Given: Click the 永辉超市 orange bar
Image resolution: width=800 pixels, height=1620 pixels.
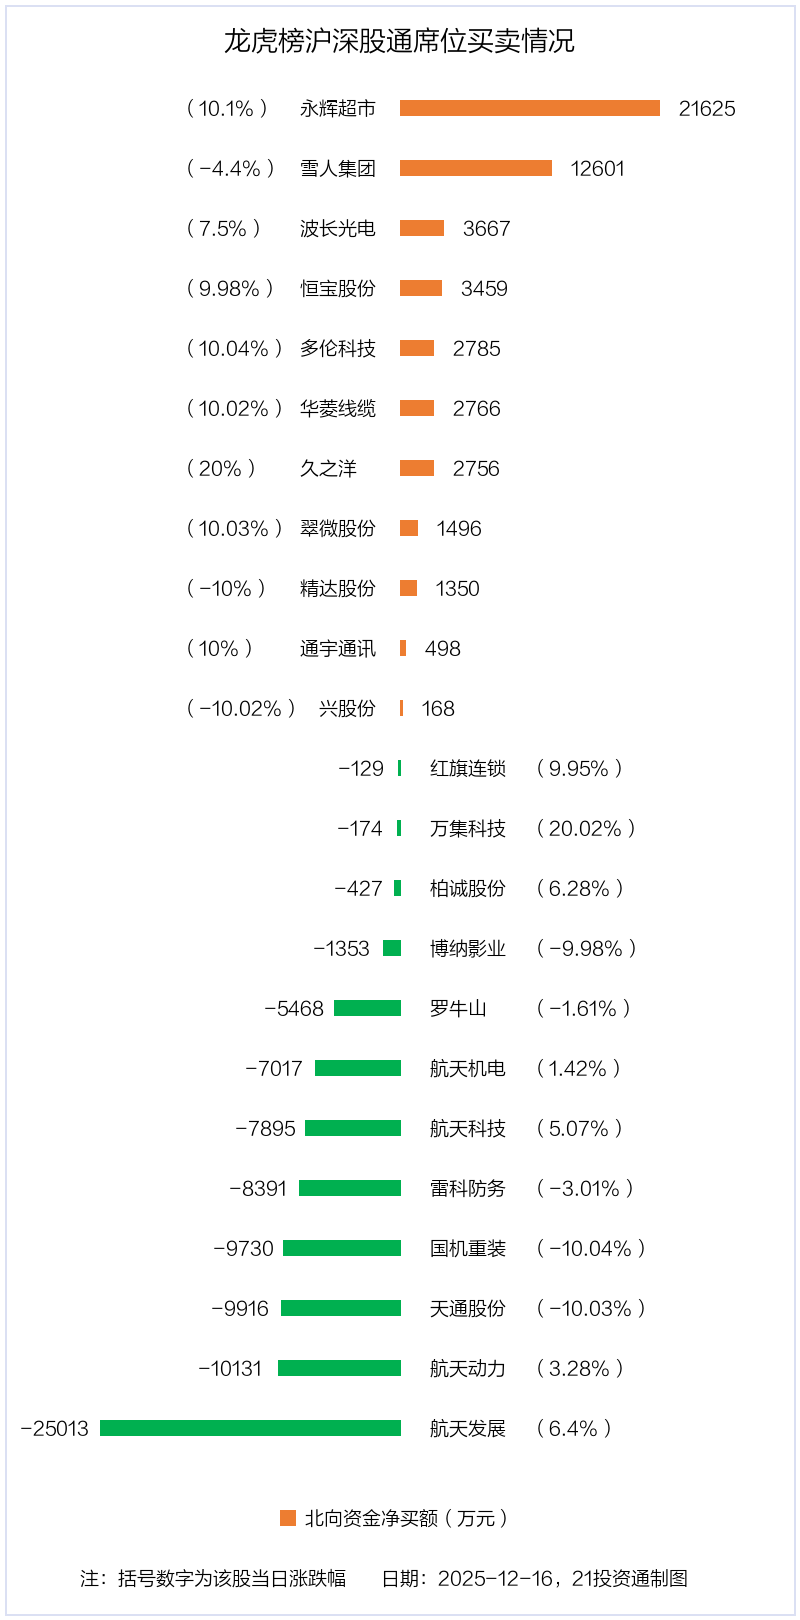Looking at the screenshot, I should (x=529, y=108).
